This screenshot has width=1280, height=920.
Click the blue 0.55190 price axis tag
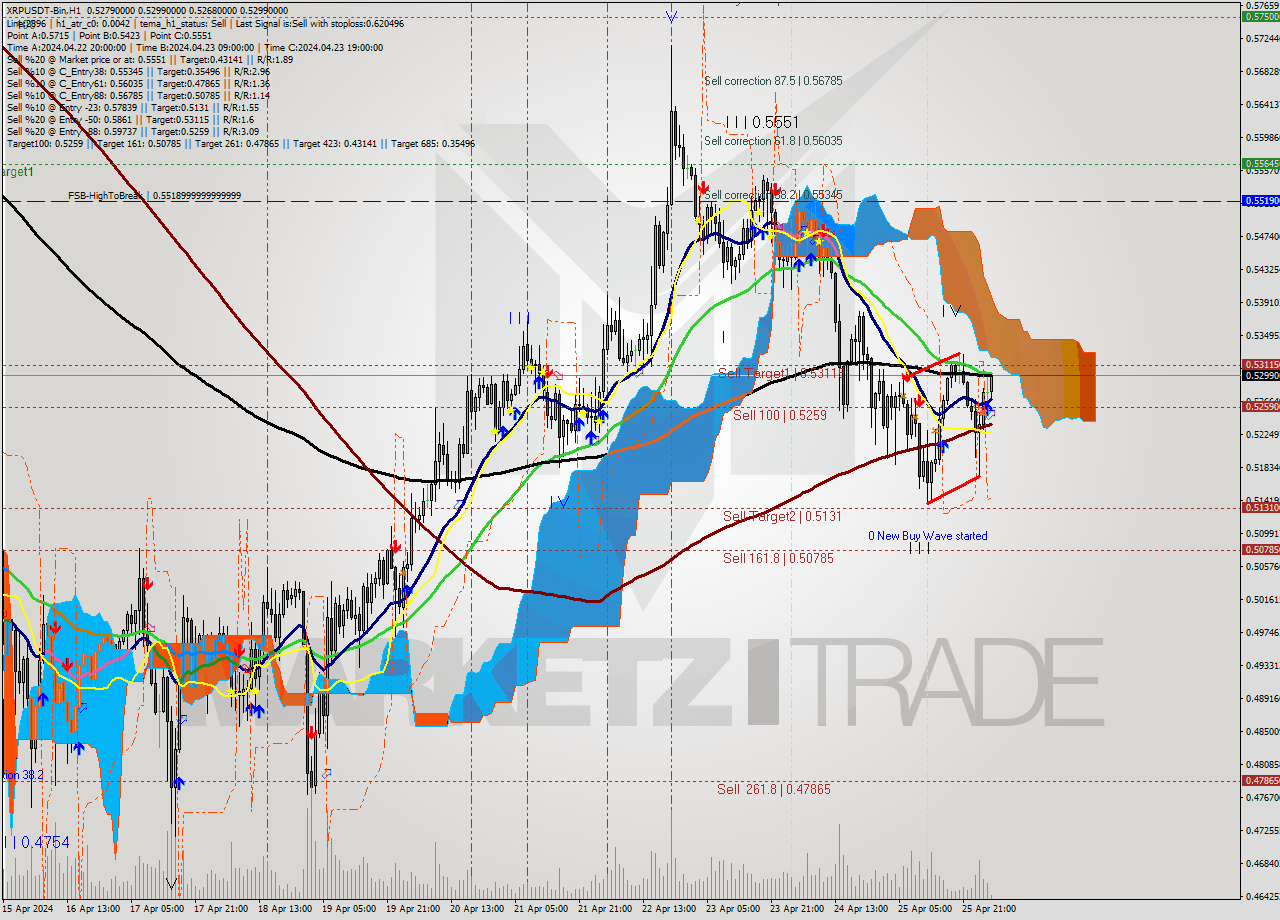1260,200
